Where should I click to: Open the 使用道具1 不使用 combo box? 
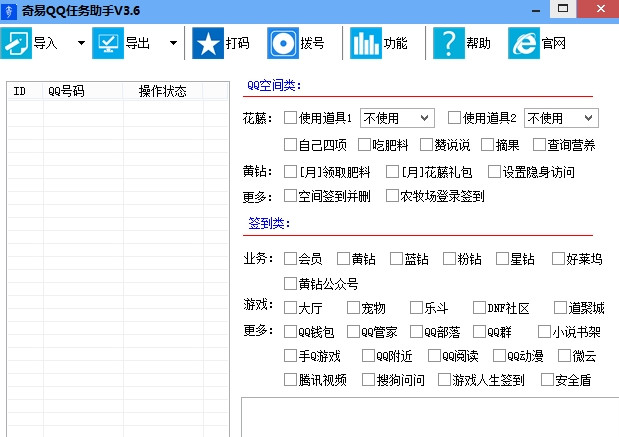(397, 118)
